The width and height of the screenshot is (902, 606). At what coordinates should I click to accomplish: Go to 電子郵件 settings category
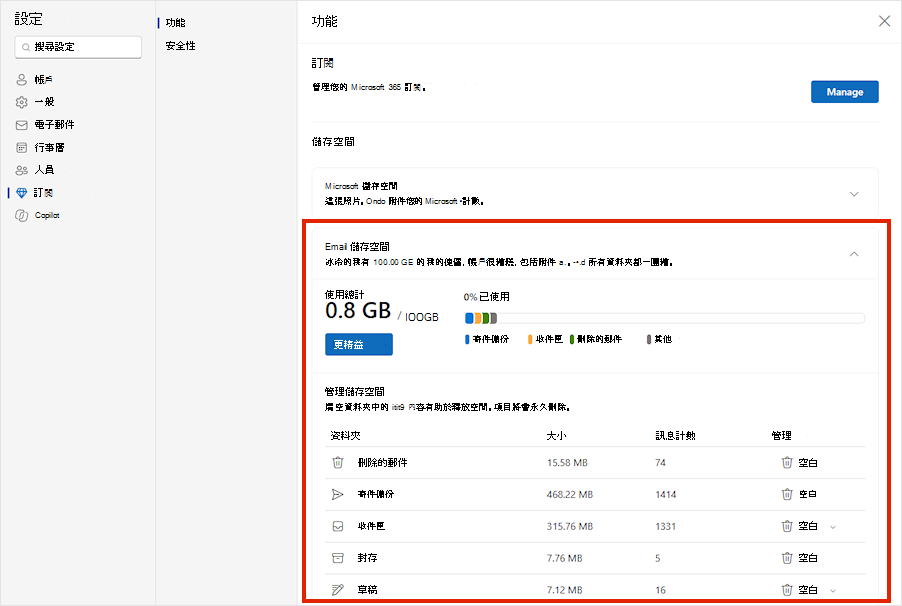[x=54, y=124]
